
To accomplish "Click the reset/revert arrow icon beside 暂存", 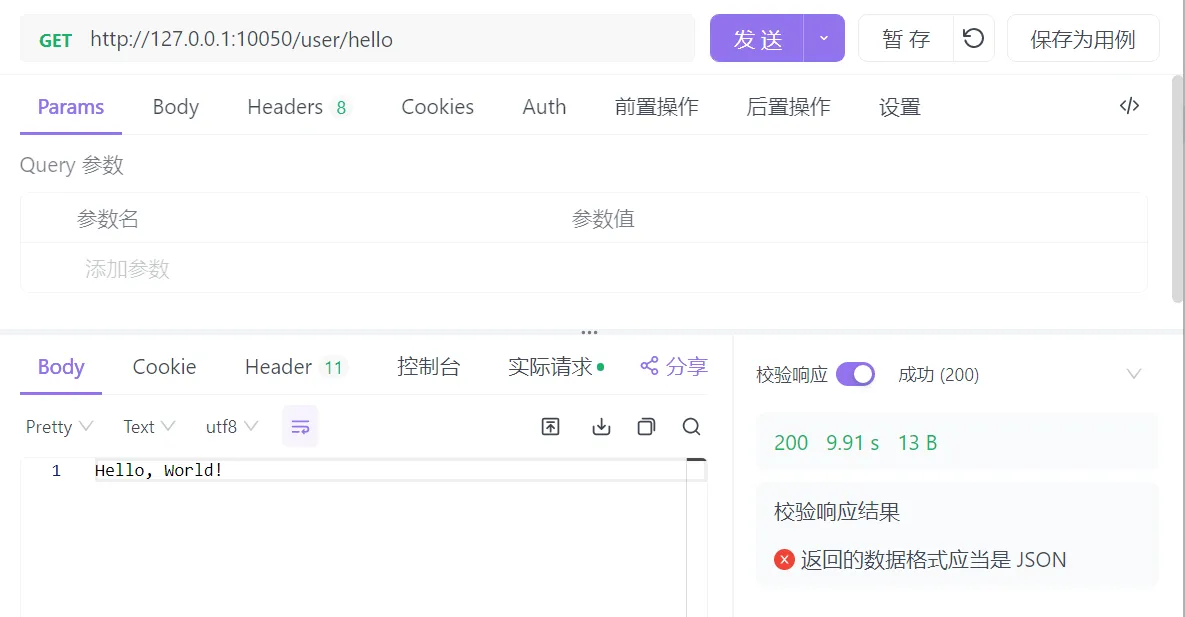I will coord(973,38).
